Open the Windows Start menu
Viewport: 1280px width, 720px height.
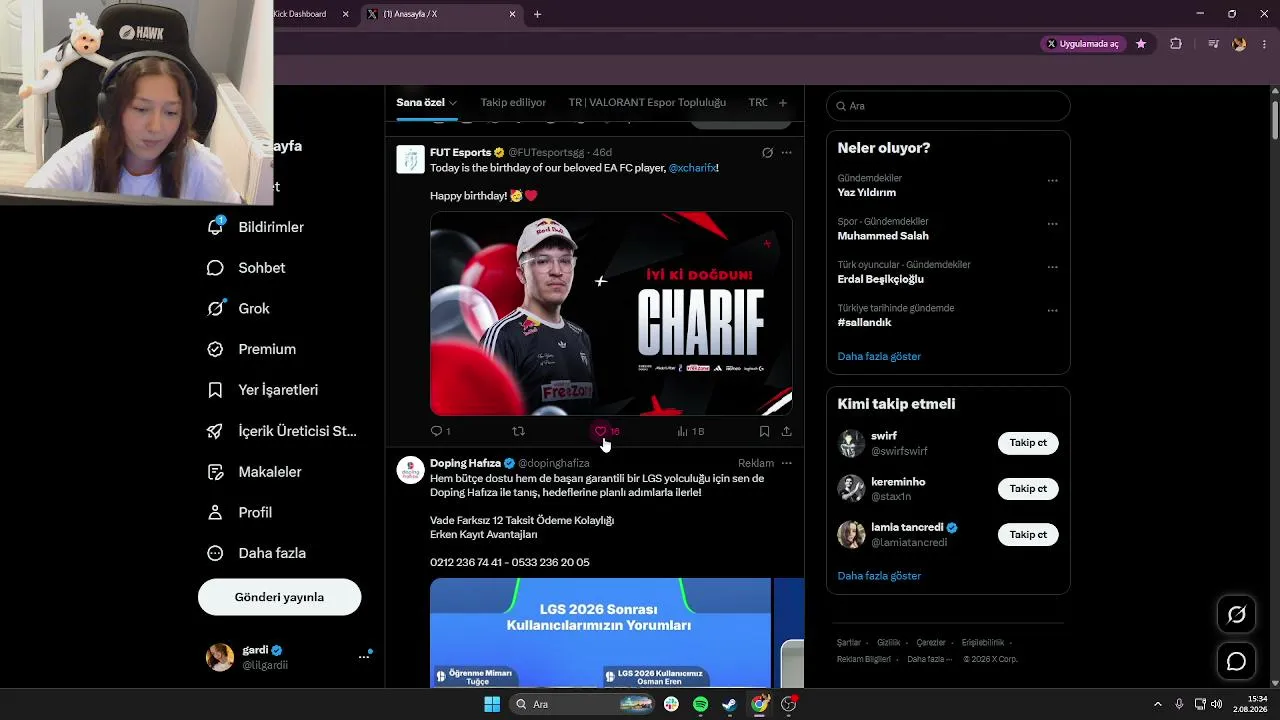tap(492, 704)
